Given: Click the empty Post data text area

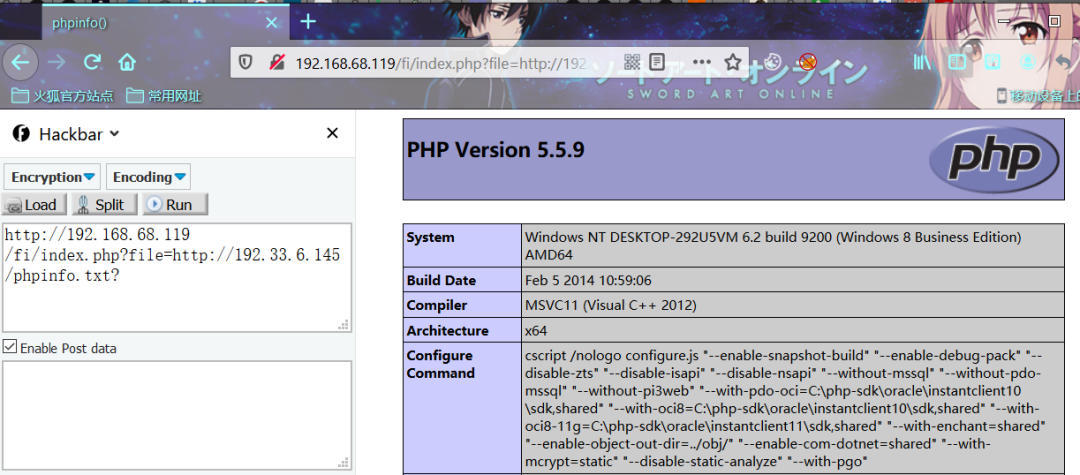Looking at the screenshot, I should (x=177, y=416).
